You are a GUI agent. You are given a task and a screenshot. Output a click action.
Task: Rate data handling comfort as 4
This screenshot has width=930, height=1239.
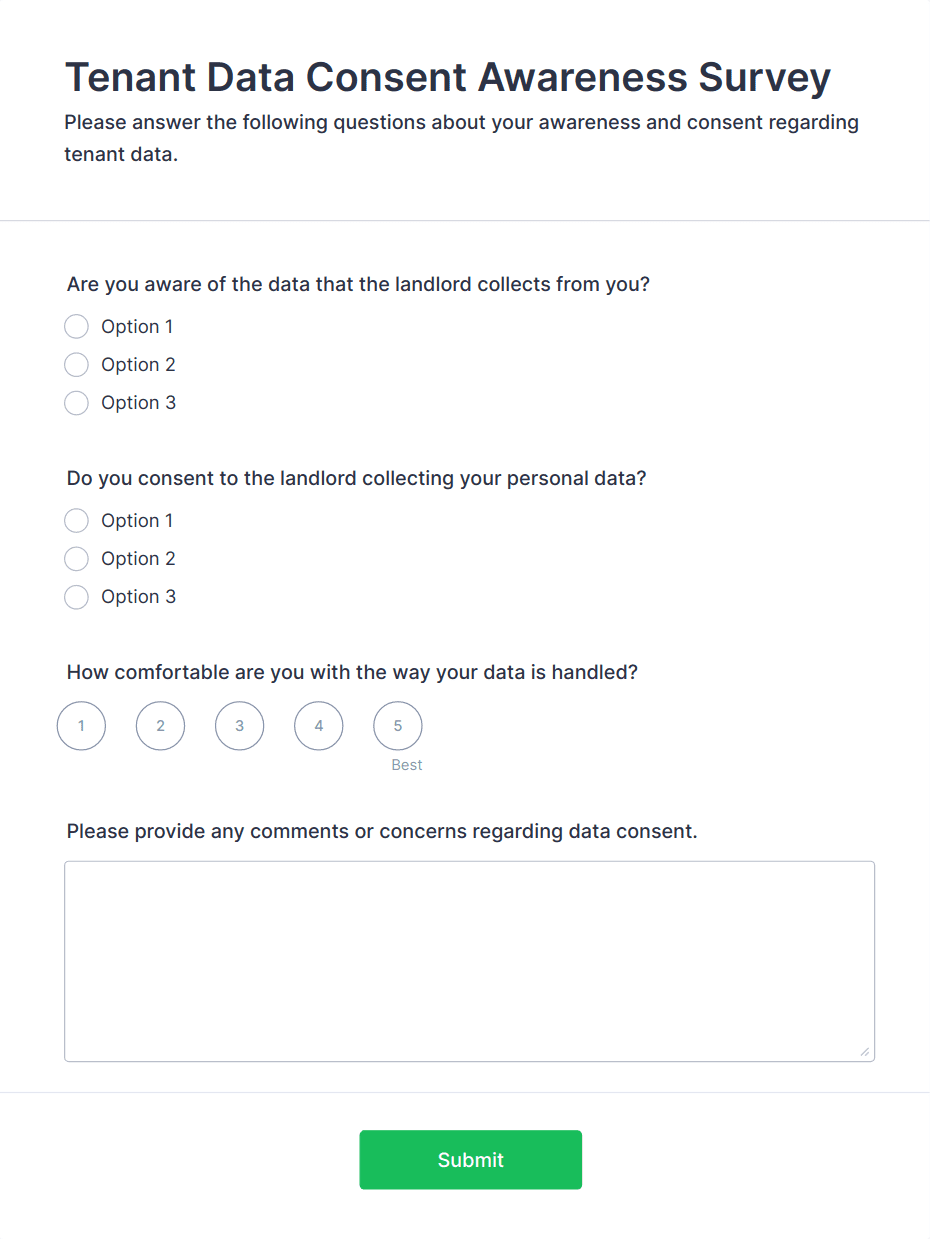(318, 726)
